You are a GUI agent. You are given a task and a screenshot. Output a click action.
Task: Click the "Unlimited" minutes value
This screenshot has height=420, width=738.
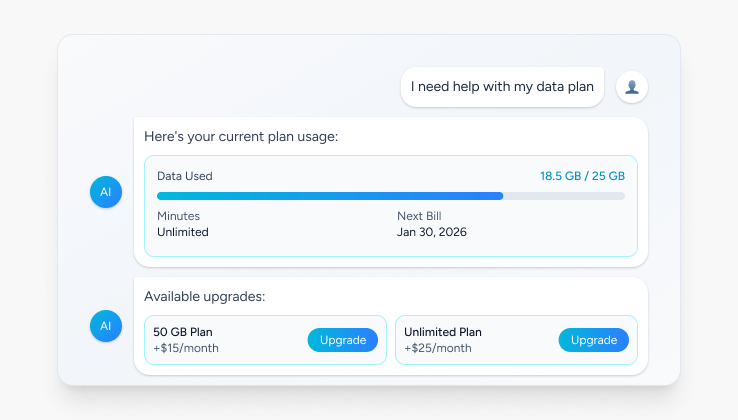point(183,232)
